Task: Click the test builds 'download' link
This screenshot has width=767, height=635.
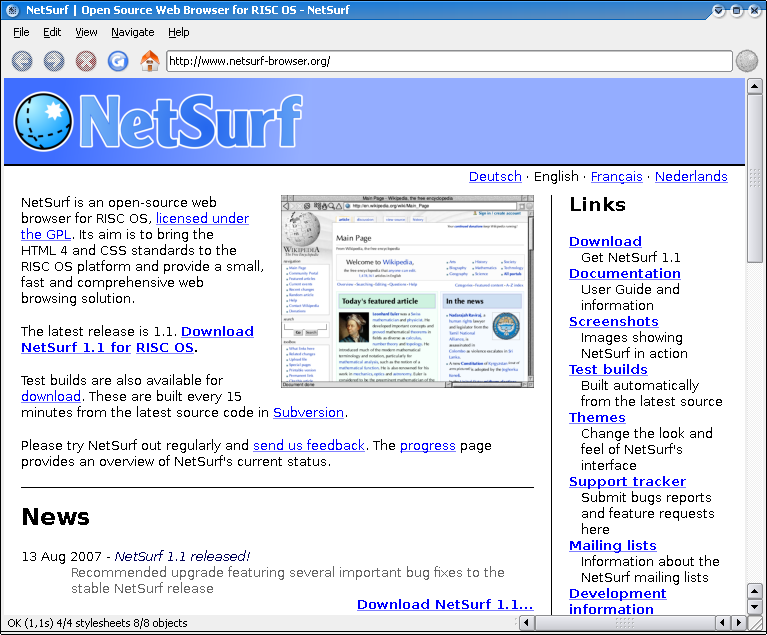Action: 51,396
